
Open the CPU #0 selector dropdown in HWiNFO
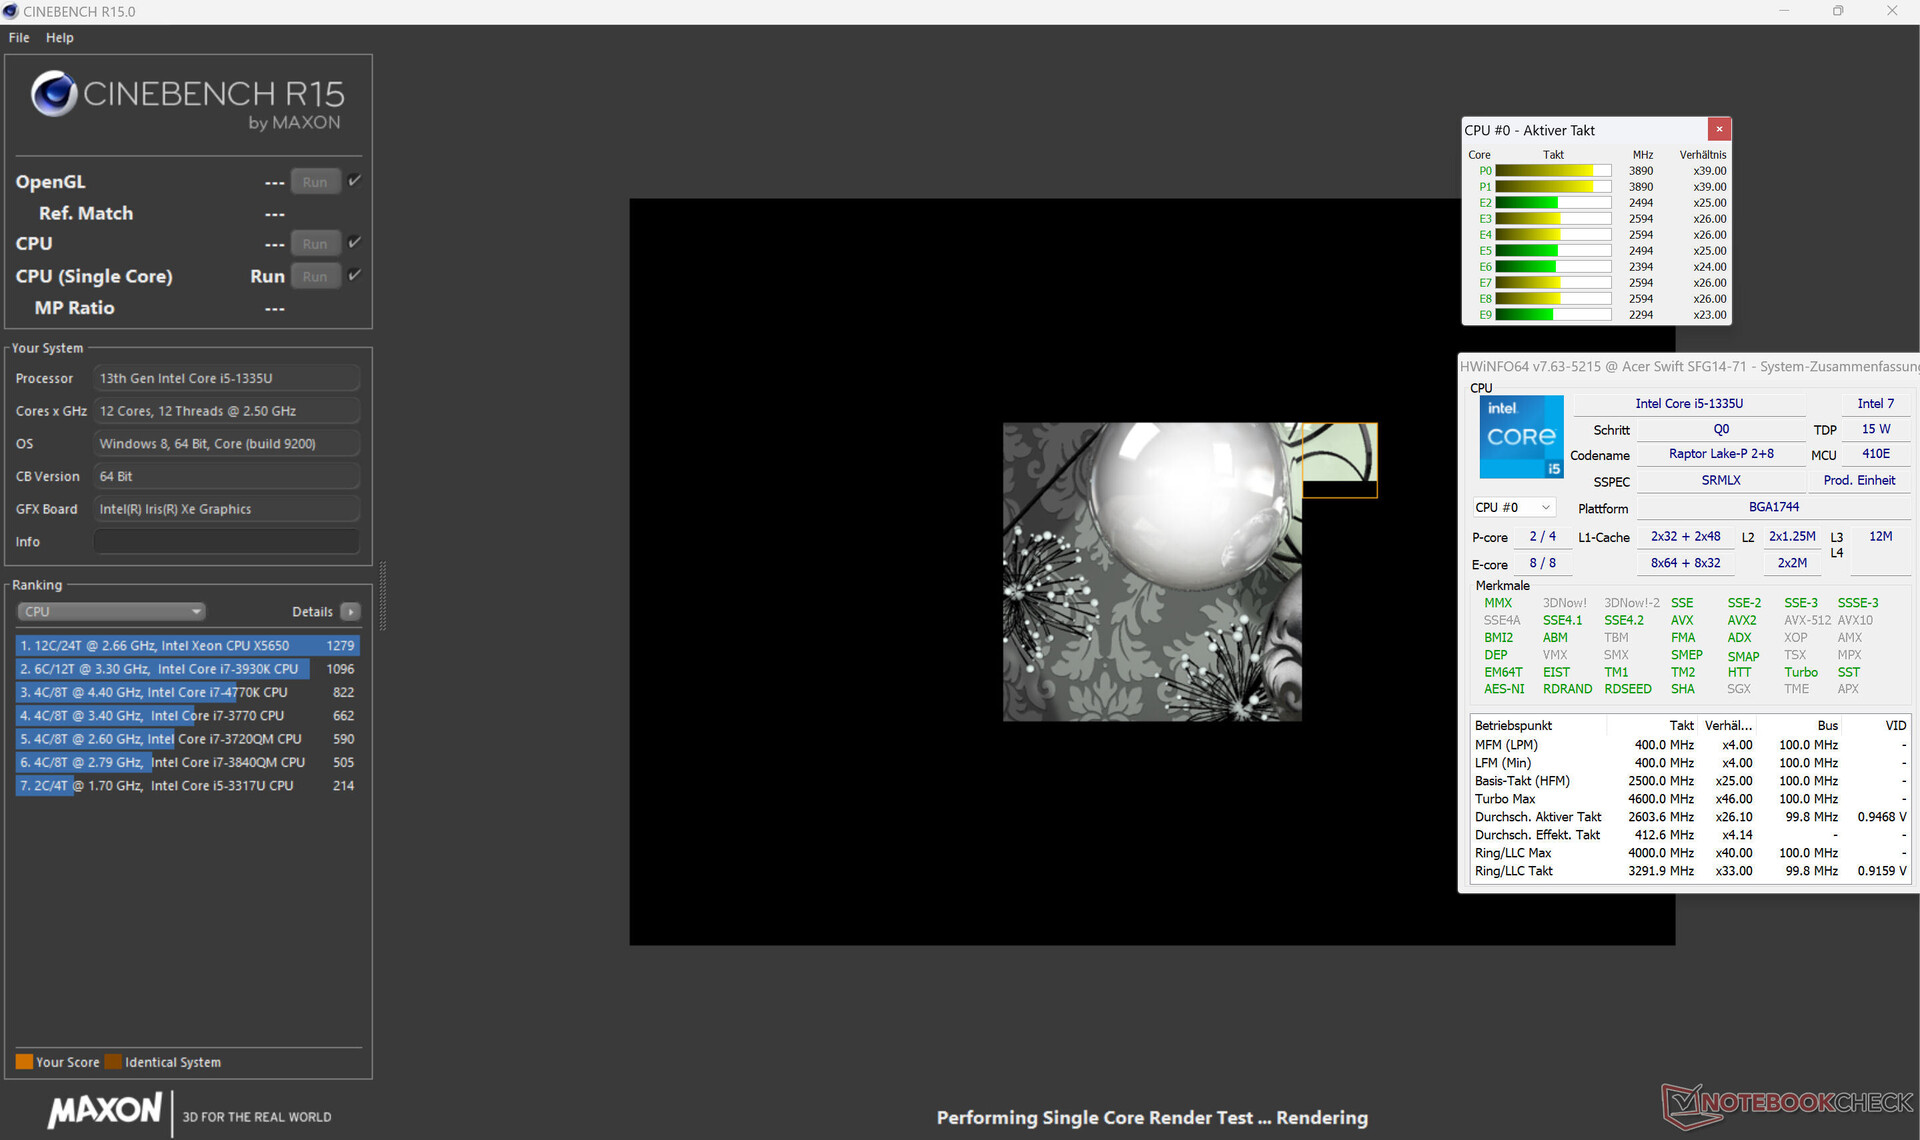1514,507
